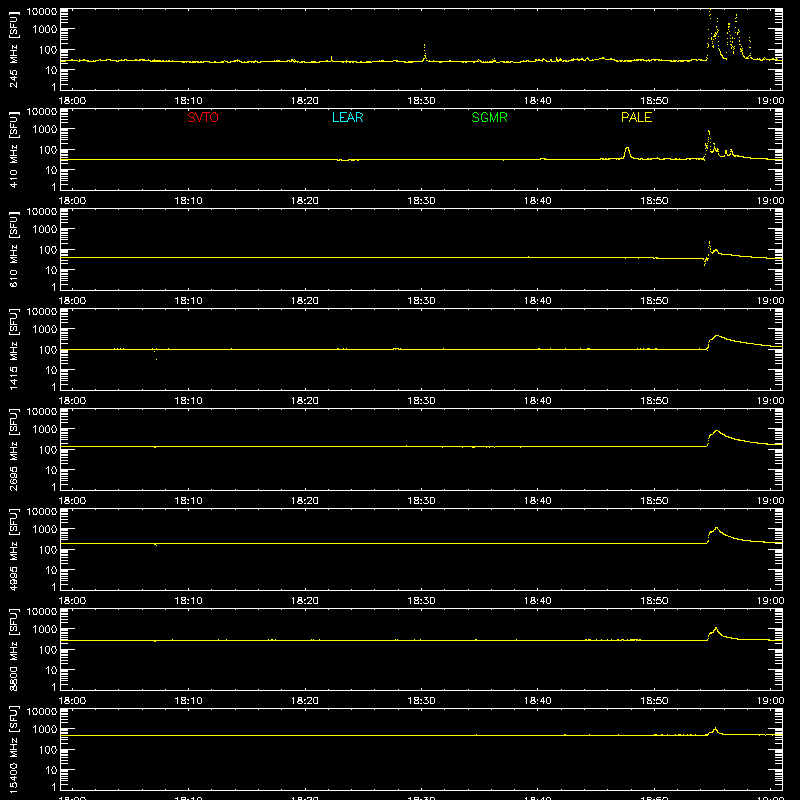This screenshot has width=800, height=800.
Task: Select the 410 MHz [SFU] axis title
Action: tap(13, 150)
